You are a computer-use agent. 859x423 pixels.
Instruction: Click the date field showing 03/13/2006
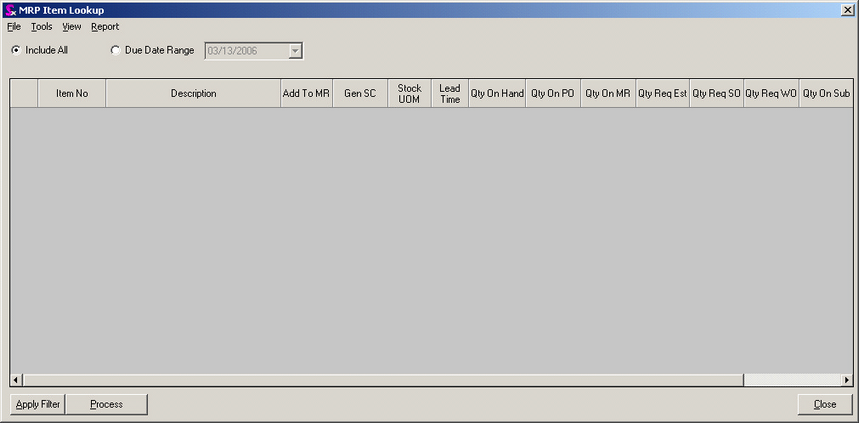point(245,50)
